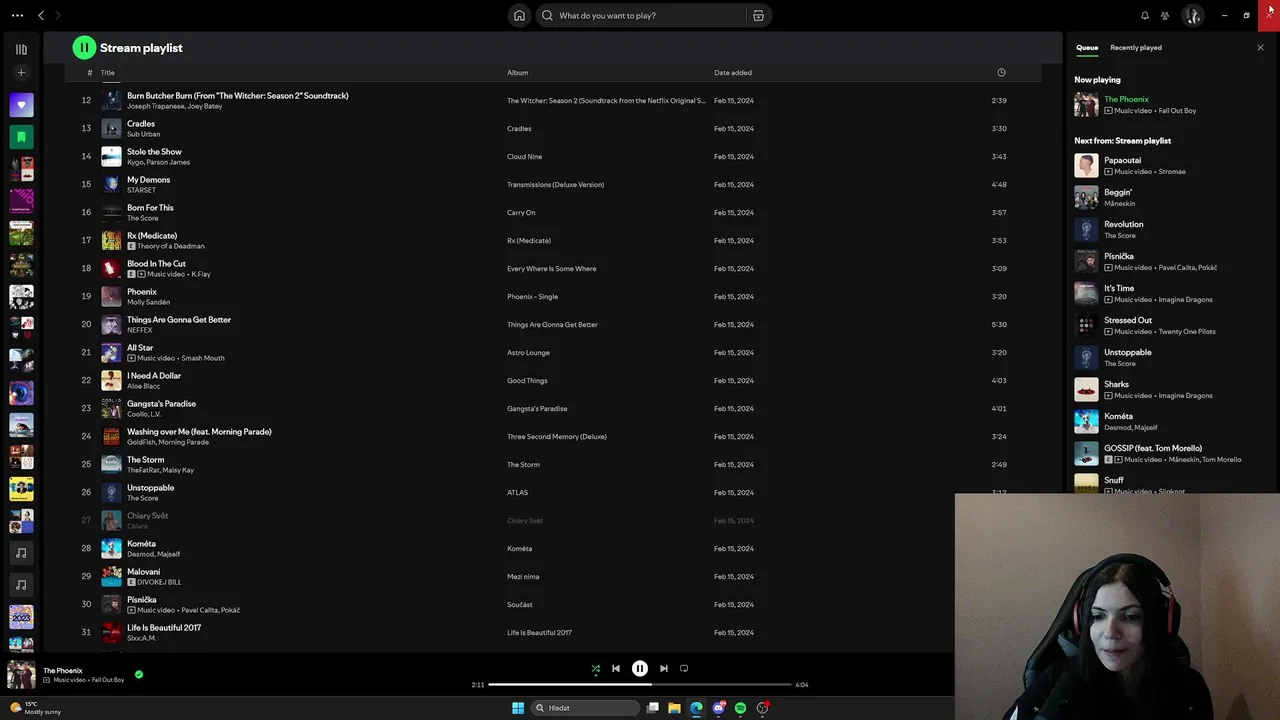This screenshot has height=720, width=1280.
Task: Sort by Date added column header
Action: (733, 72)
